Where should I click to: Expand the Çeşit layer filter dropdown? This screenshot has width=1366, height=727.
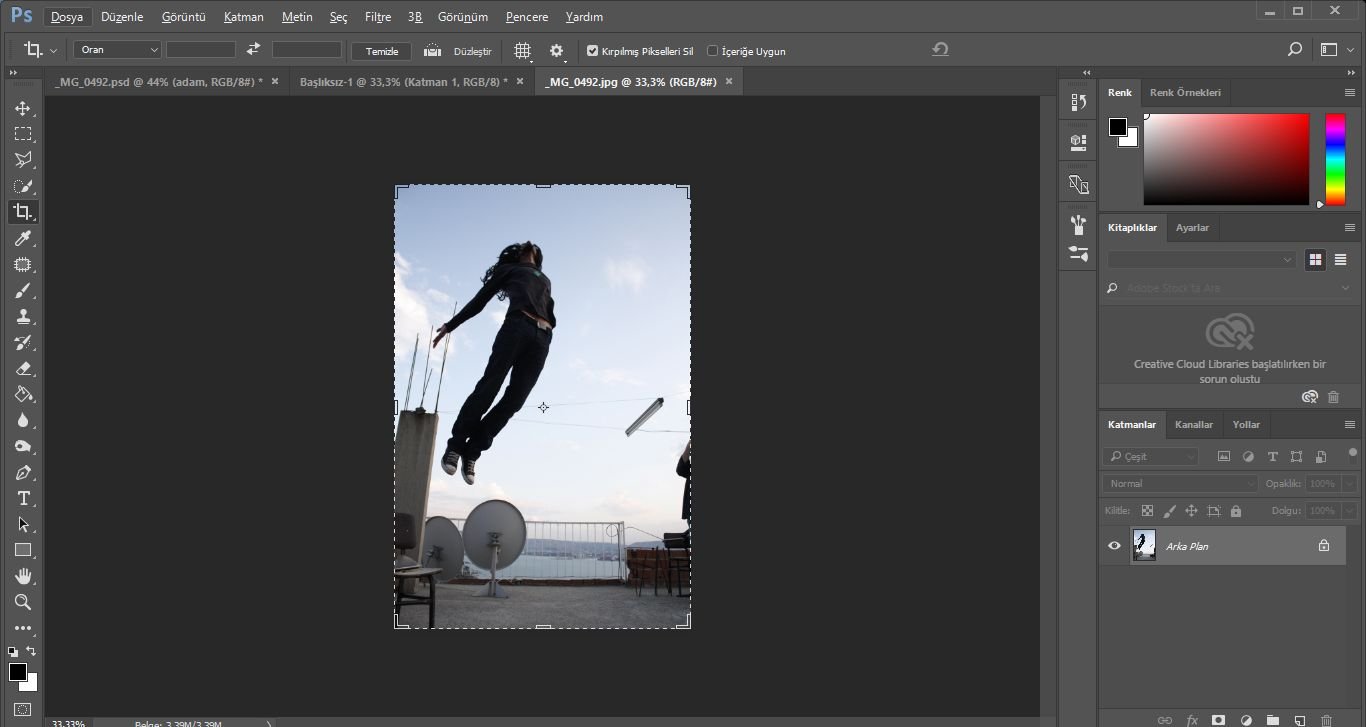pyautogui.click(x=1151, y=457)
